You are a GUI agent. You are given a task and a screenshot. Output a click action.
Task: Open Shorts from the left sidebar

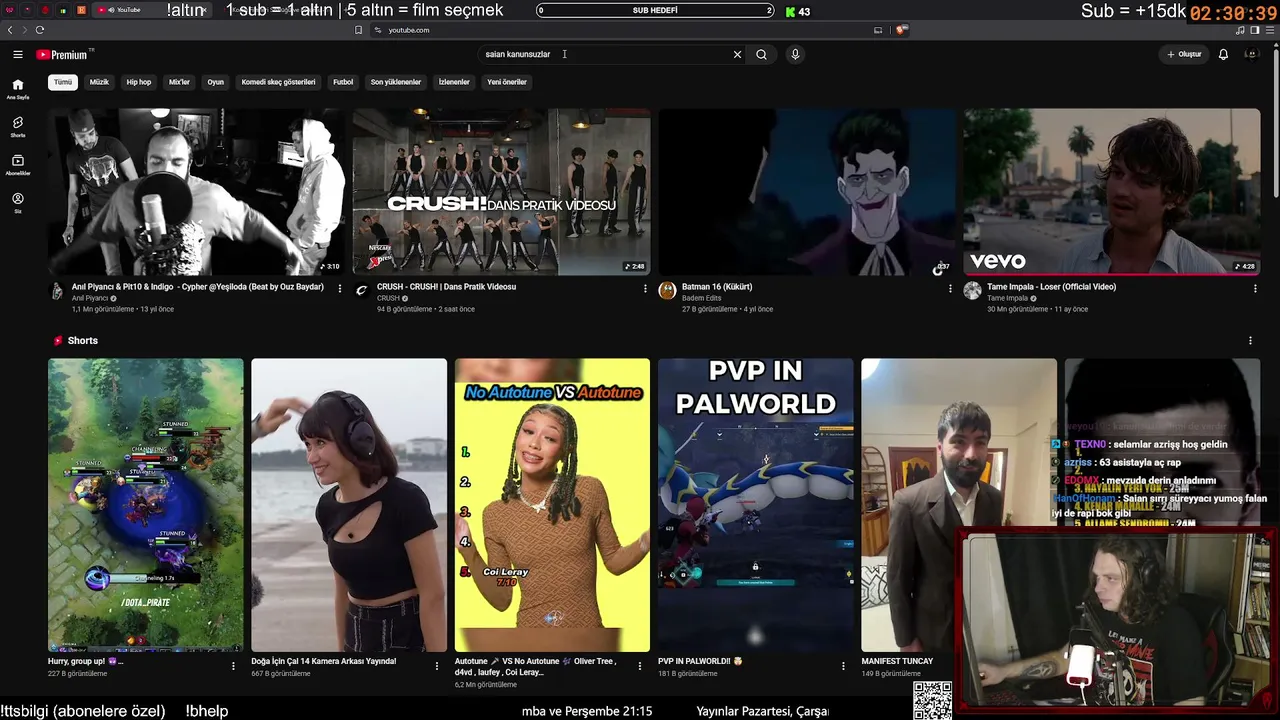coord(18,127)
